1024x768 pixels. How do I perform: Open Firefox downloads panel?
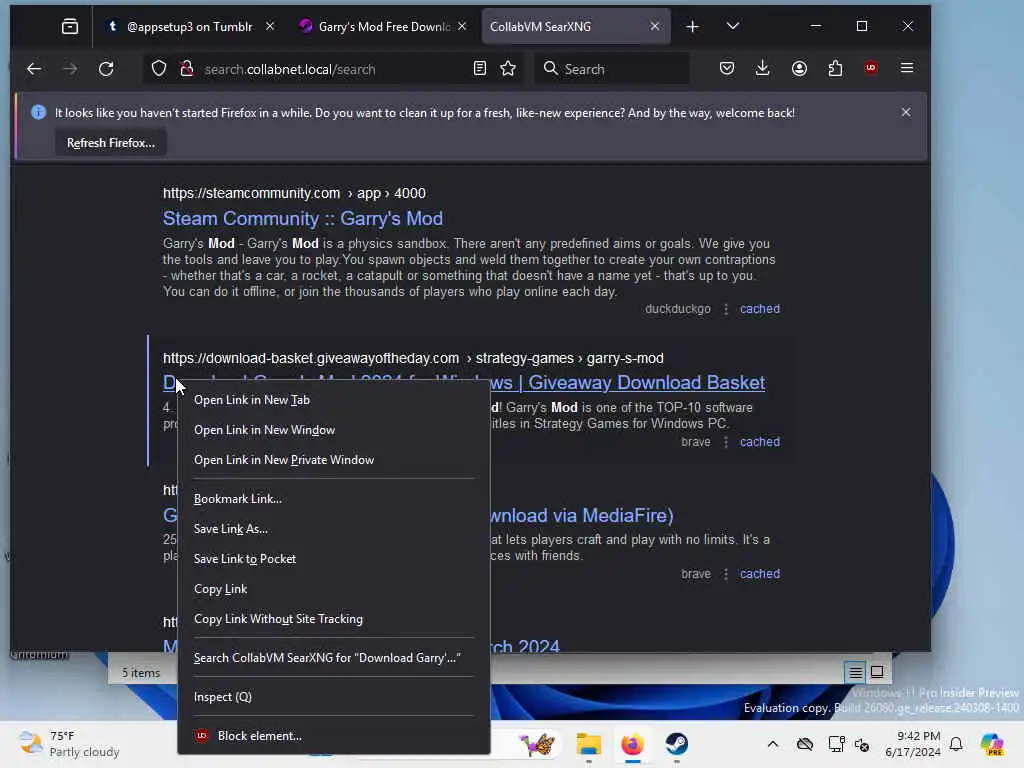point(762,68)
